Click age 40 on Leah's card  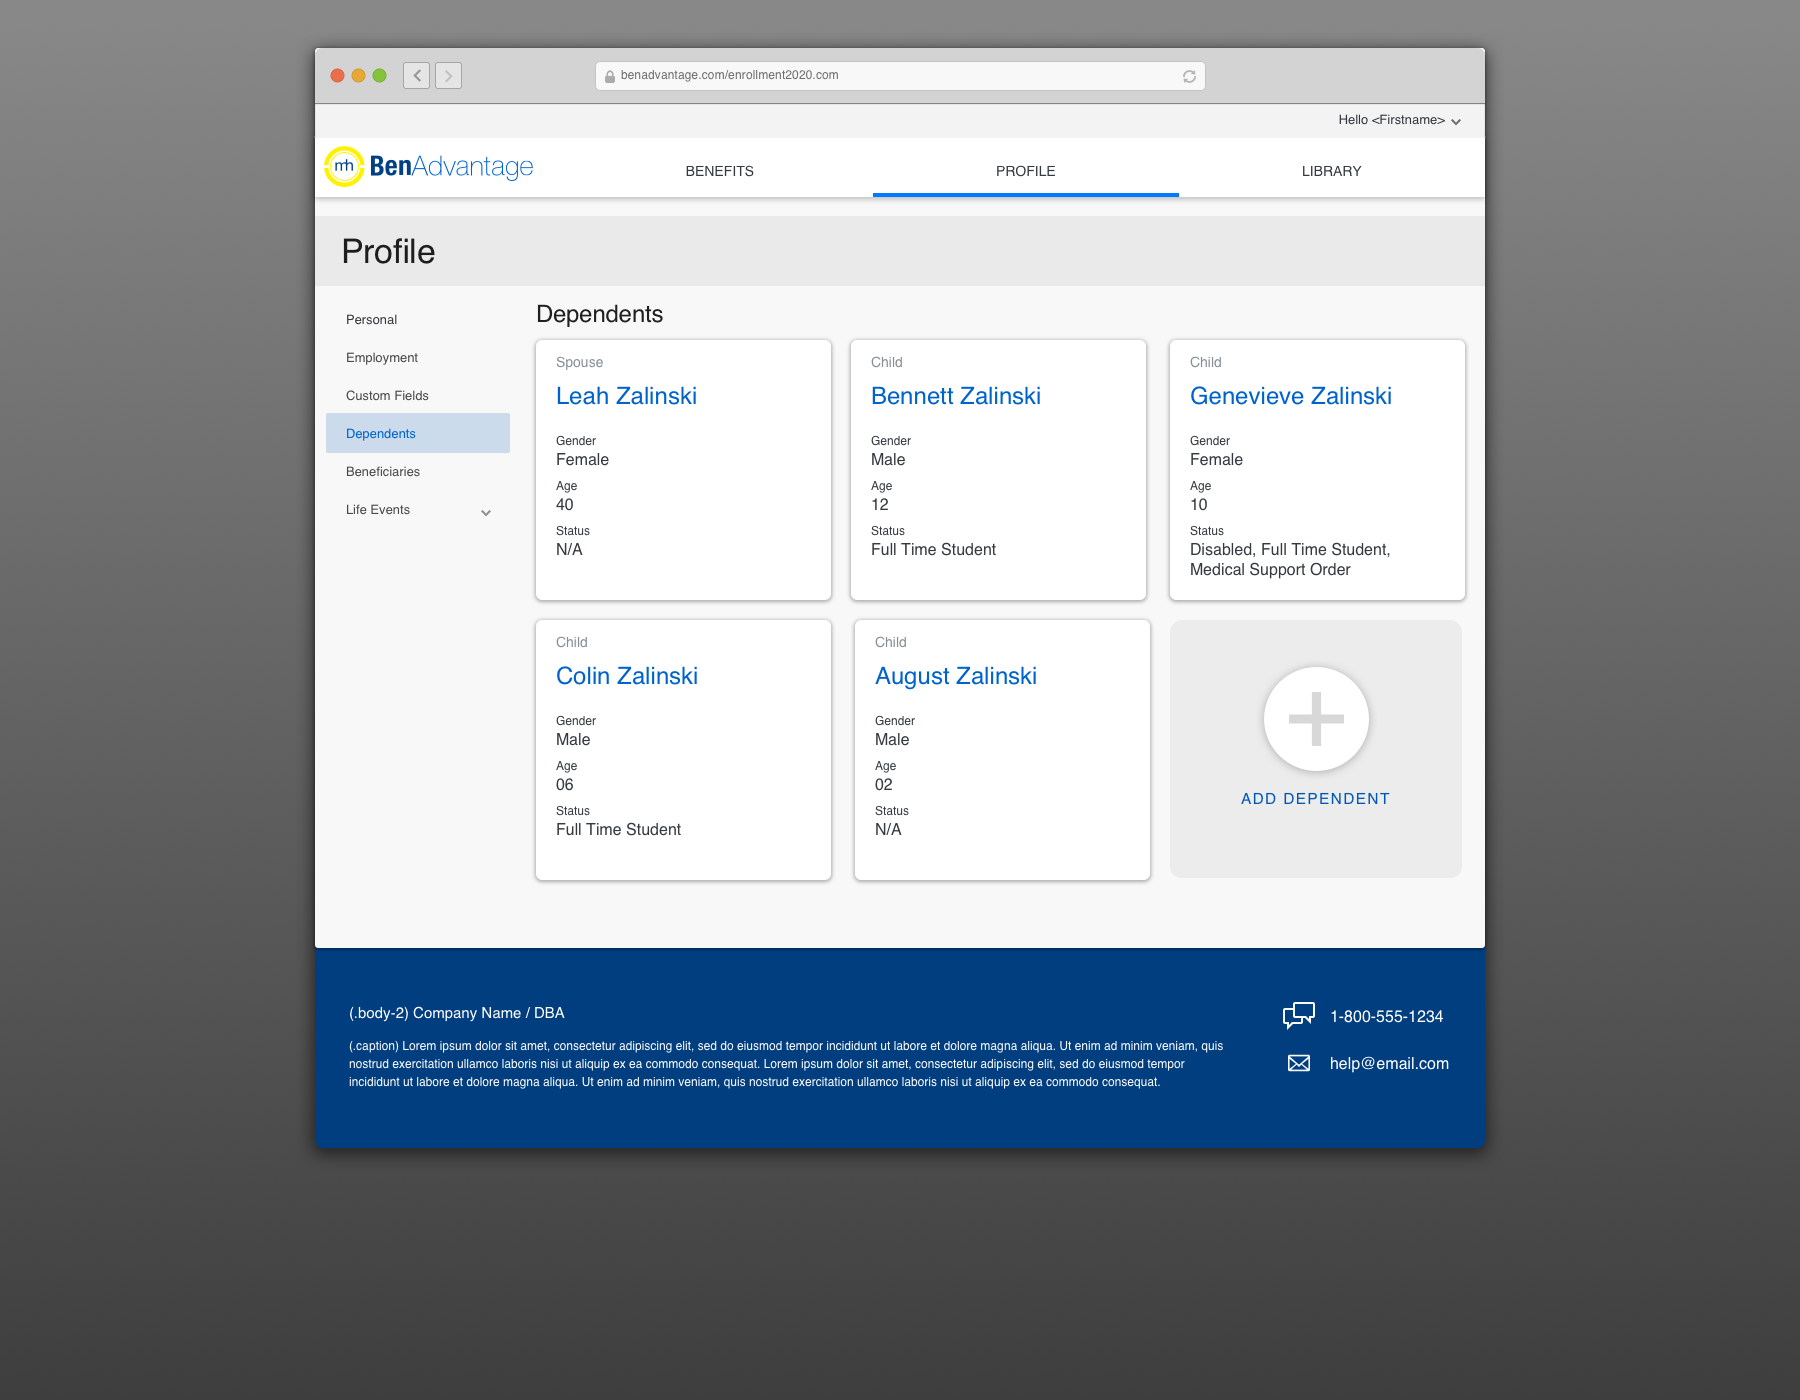click(565, 505)
